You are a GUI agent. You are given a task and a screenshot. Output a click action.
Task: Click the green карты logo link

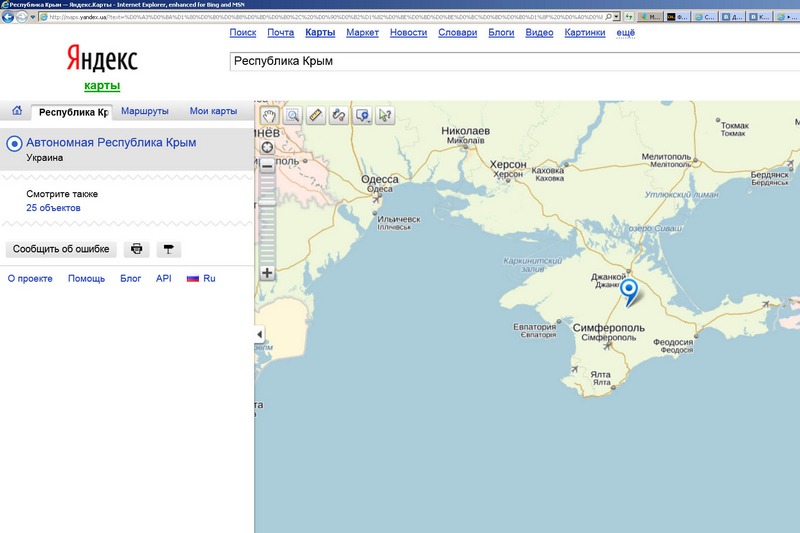[102, 85]
